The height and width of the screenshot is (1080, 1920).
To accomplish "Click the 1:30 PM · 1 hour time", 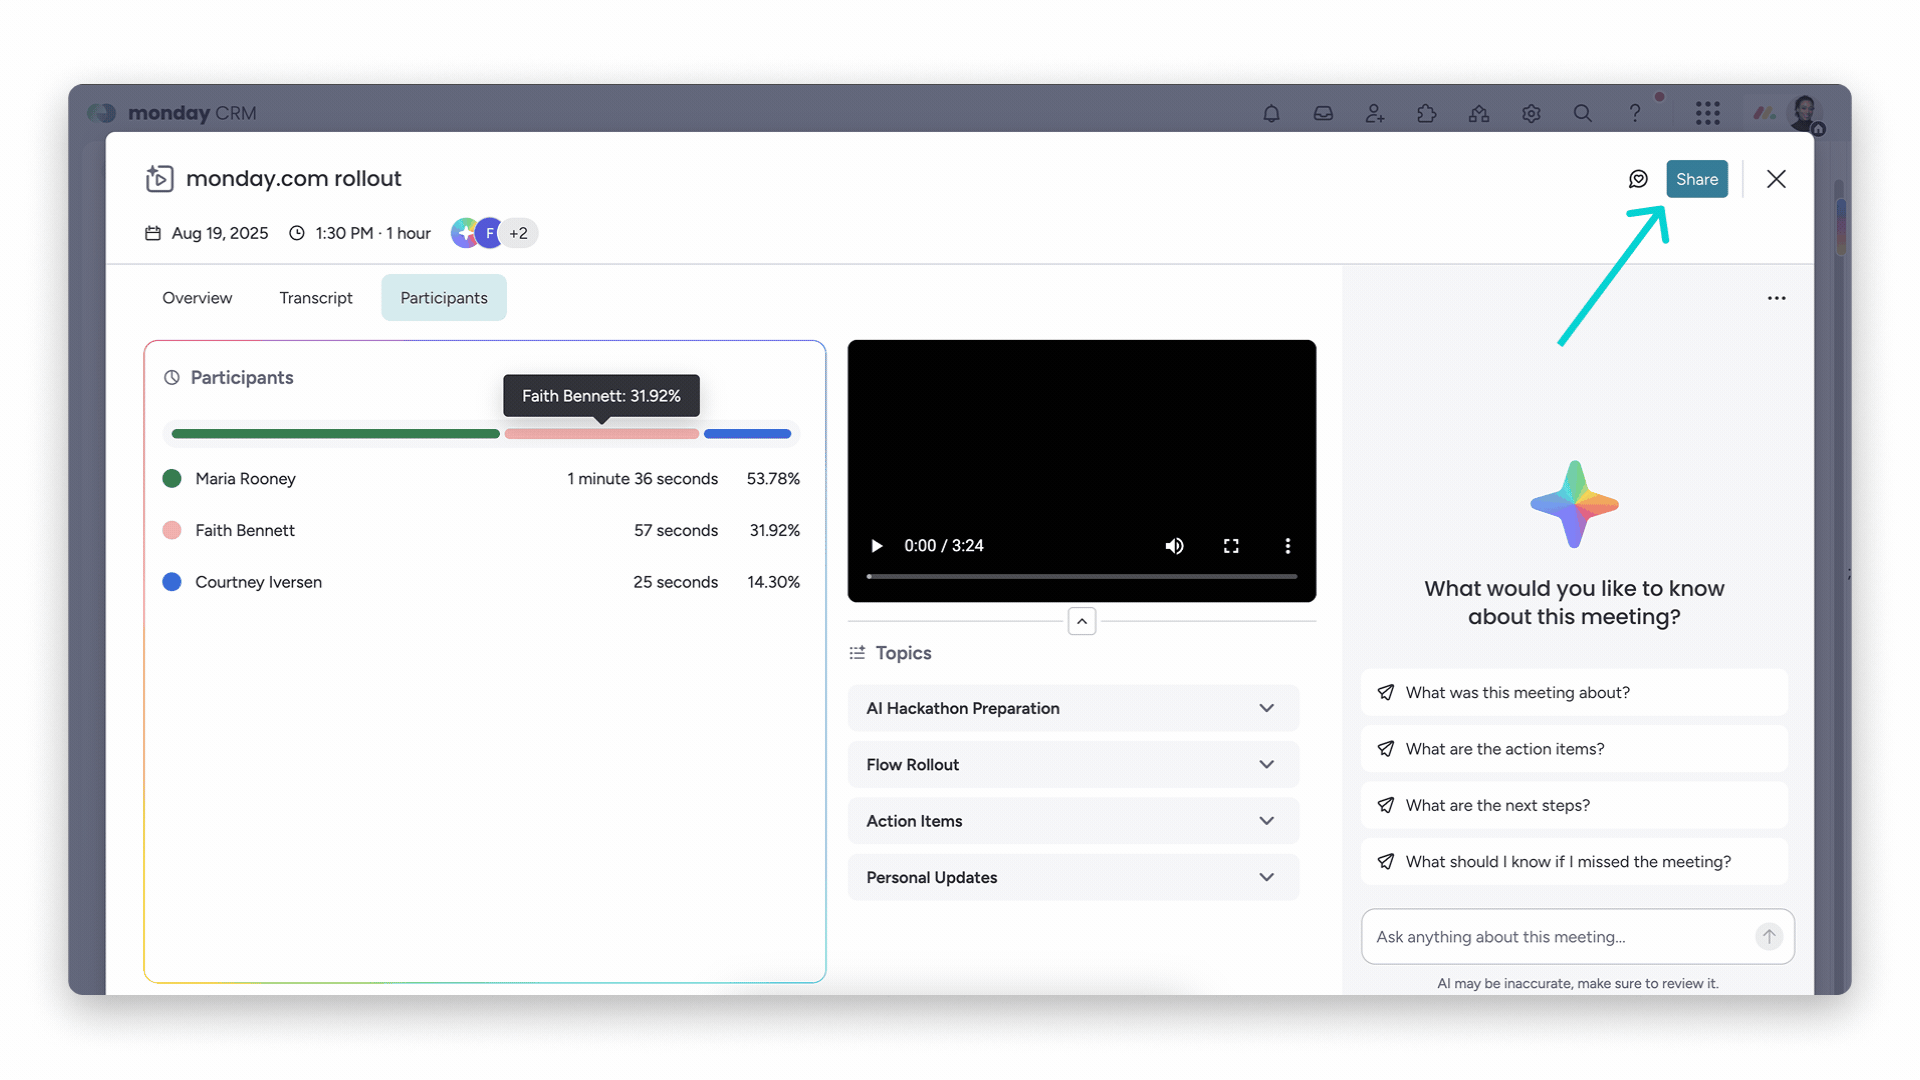I will pyautogui.click(x=373, y=233).
